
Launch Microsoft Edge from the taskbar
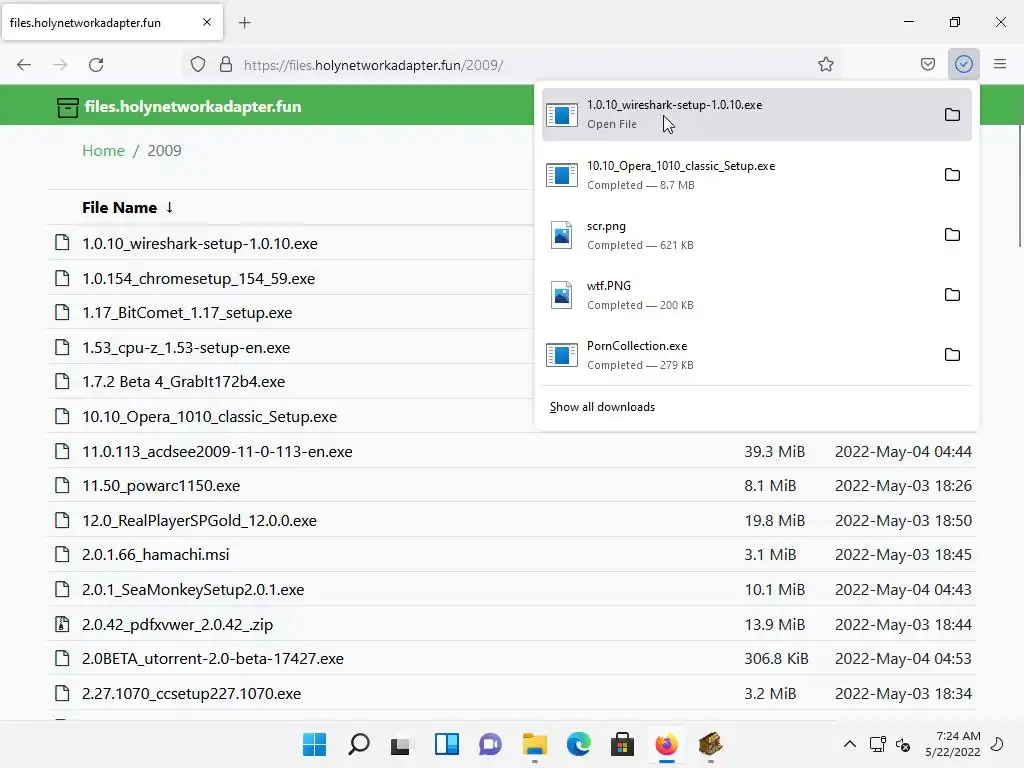click(579, 744)
